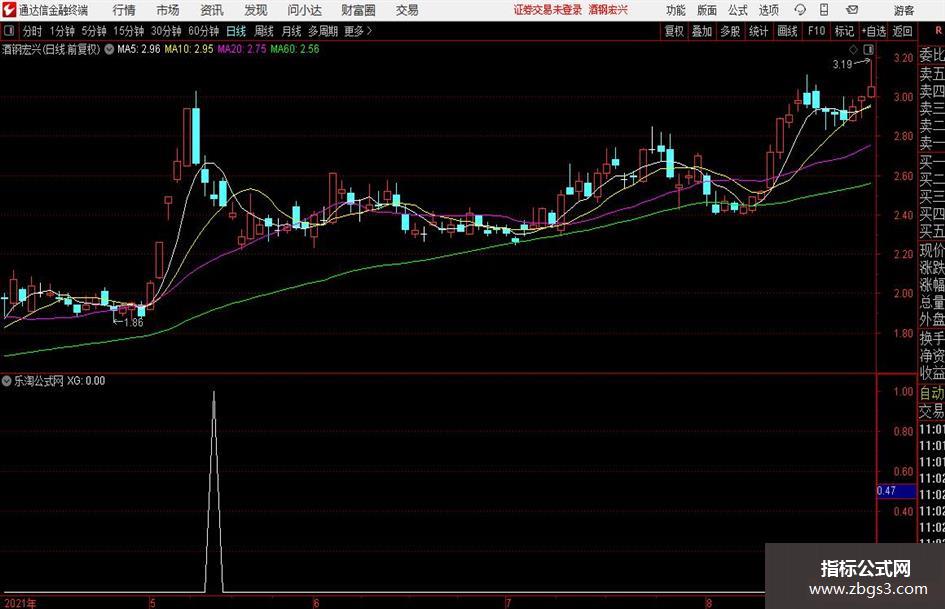Switch to 5分钟 period
The width and height of the screenshot is (945, 609).
93,31
